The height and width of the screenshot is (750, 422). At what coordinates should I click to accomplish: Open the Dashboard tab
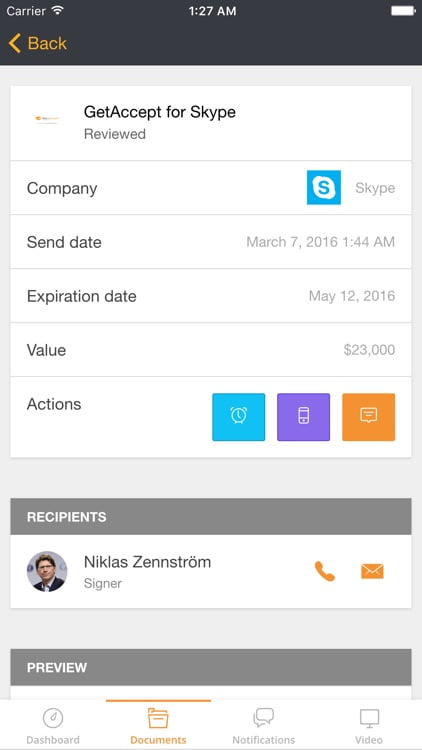pyautogui.click(x=53, y=726)
